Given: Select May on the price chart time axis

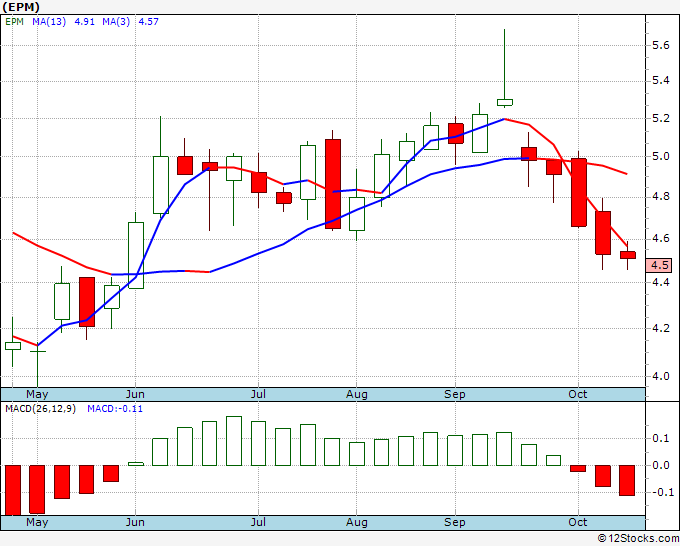Looking at the screenshot, I should click(x=37, y=394).
